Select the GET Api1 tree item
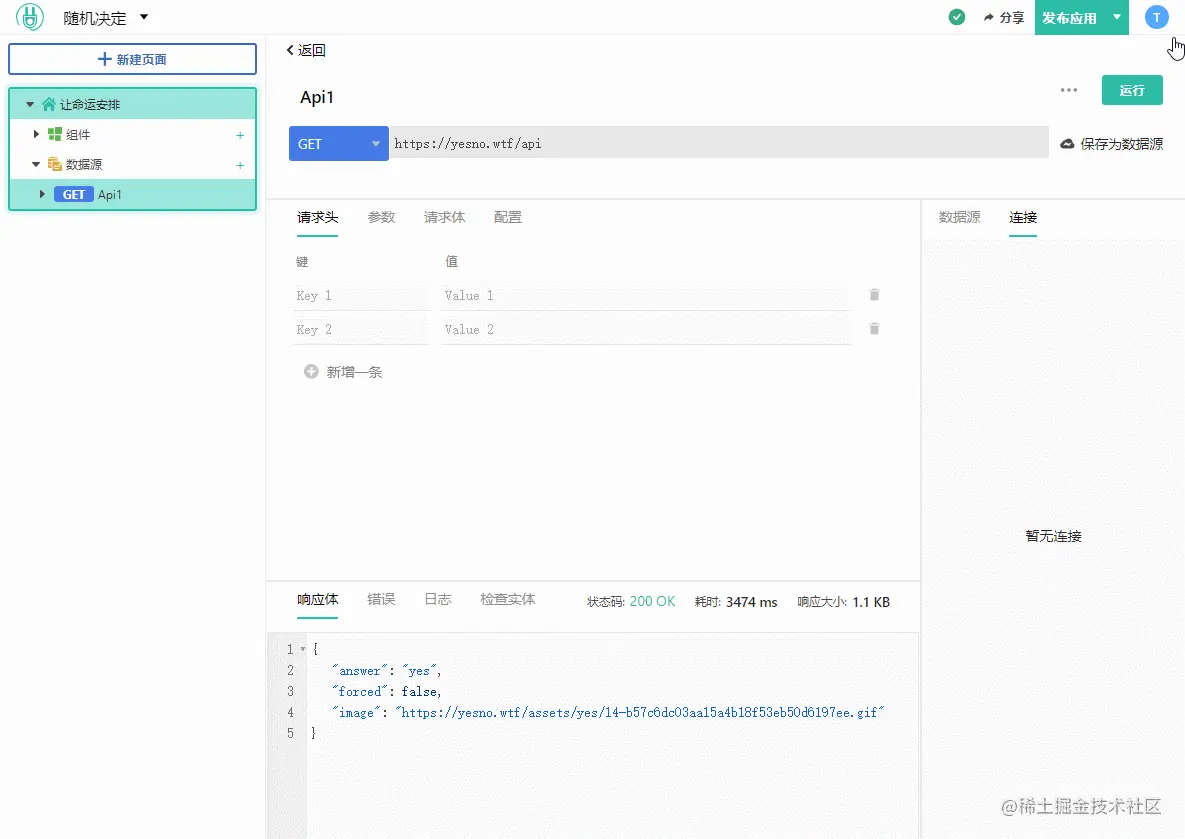 (x=132, y=194)
